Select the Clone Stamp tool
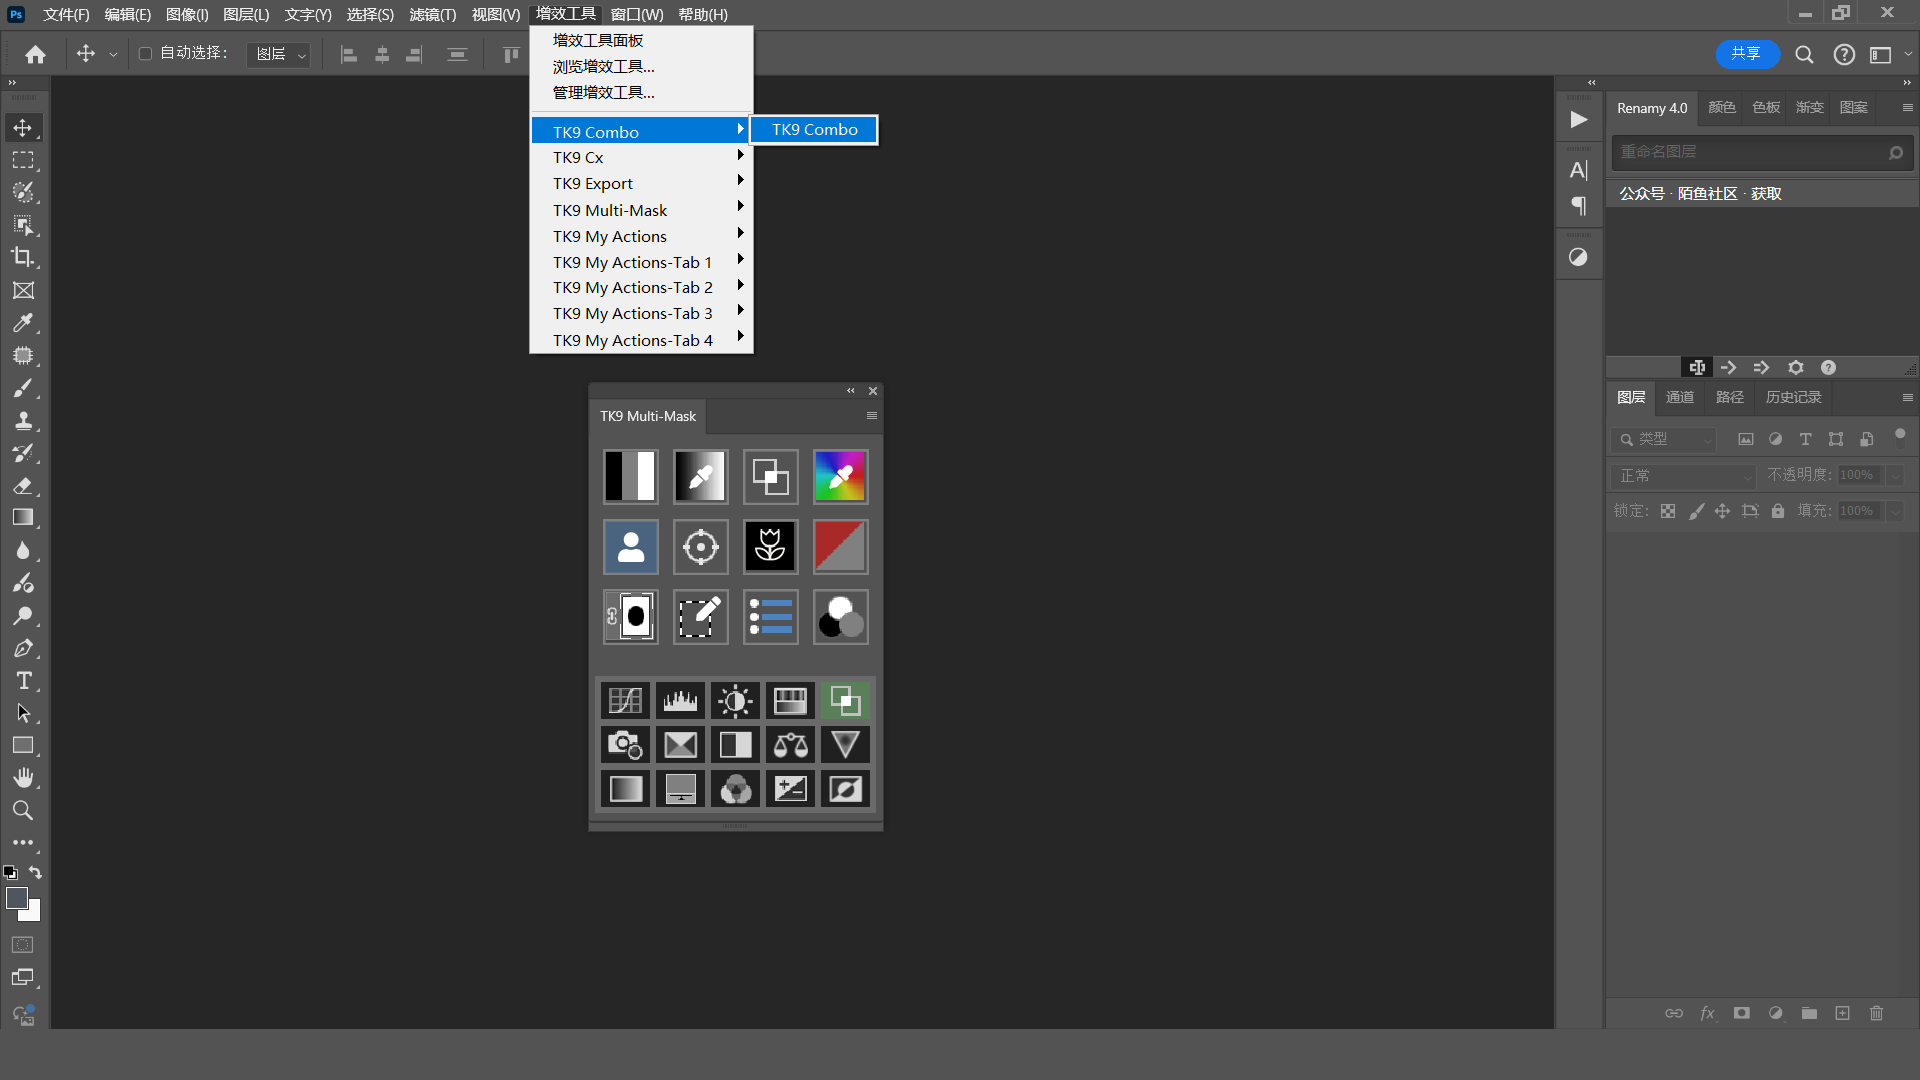 coord(23,420)
